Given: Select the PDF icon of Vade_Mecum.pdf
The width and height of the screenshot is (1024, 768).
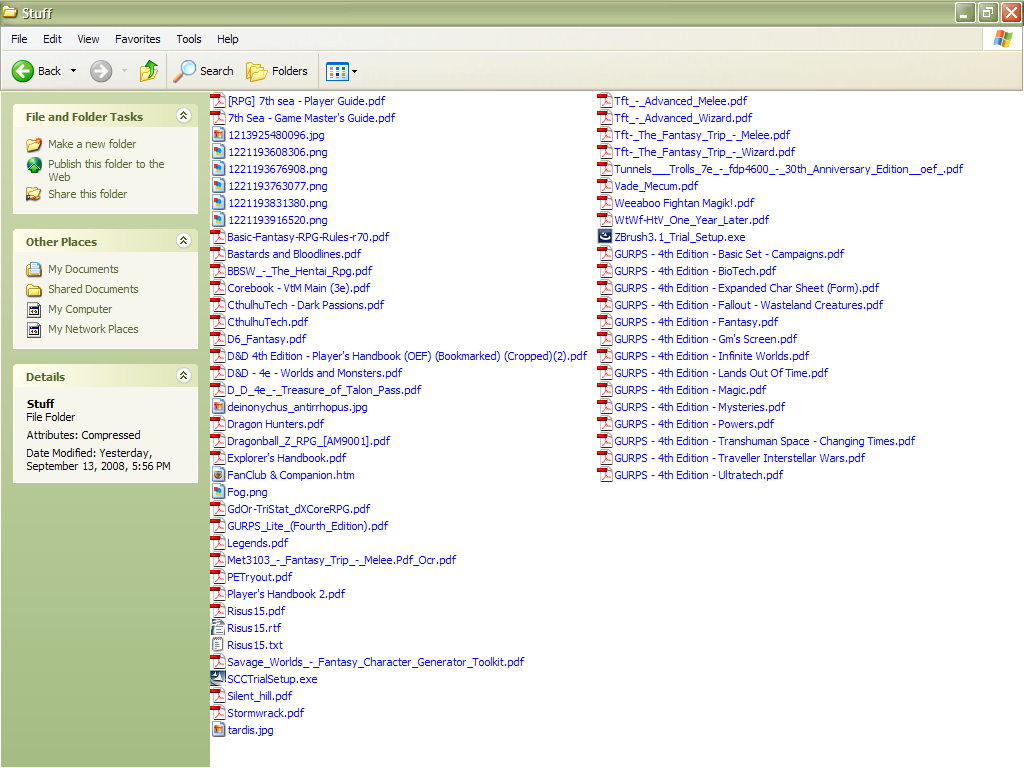Looking at the screenshot, I should [605, 186].
